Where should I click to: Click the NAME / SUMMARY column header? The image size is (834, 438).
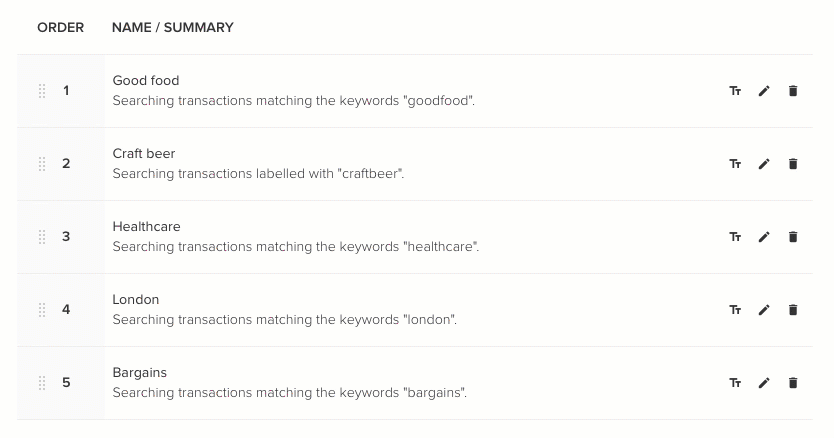[x=172, y=28]
